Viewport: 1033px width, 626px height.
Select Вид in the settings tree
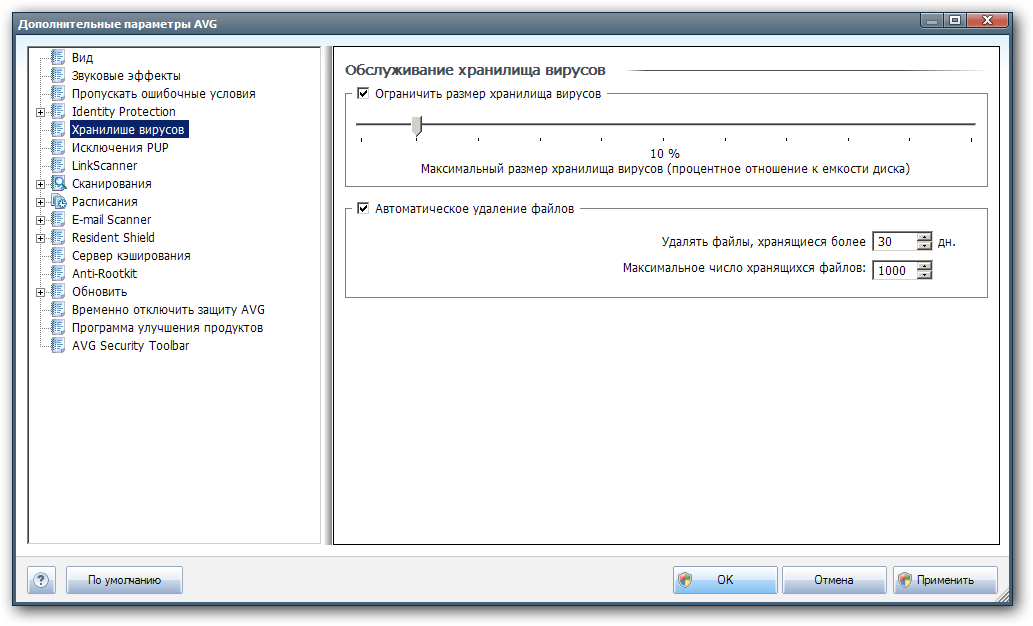coord(82,57)
